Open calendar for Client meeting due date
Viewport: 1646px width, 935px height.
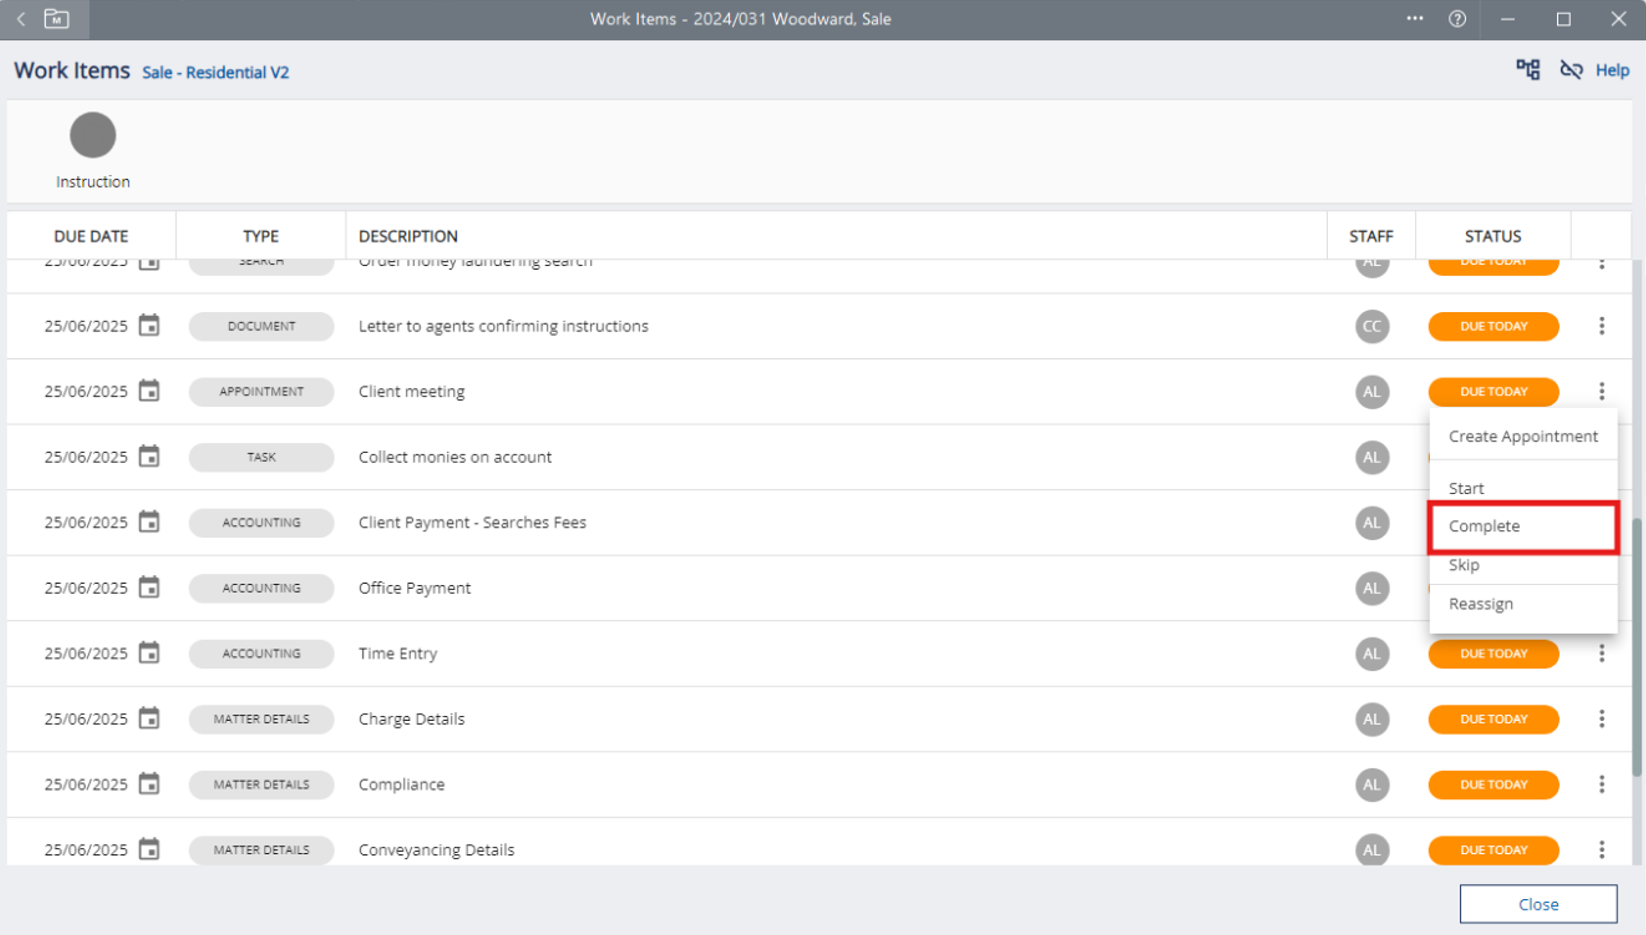point(149,391)
